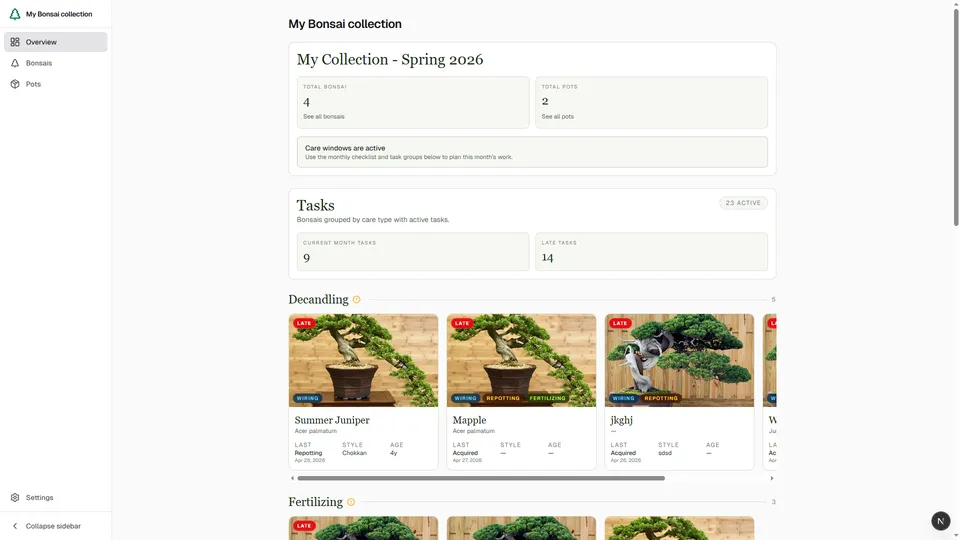Click the LATE badge on jkghj card

620,323
